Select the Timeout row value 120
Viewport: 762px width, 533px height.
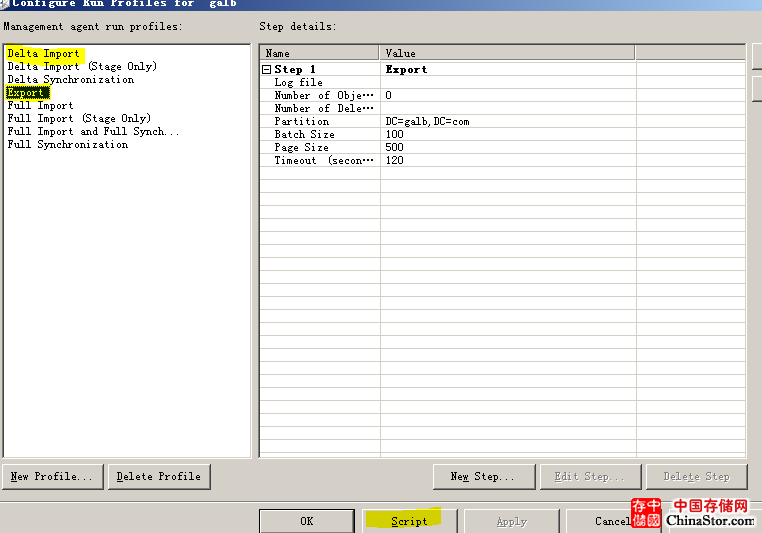(x=394, y=161)
